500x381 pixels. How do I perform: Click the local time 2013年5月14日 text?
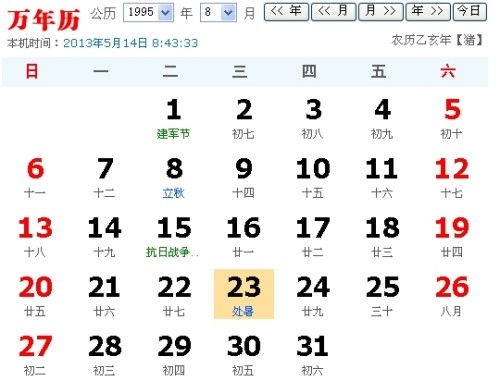click(x=130, y=43)
